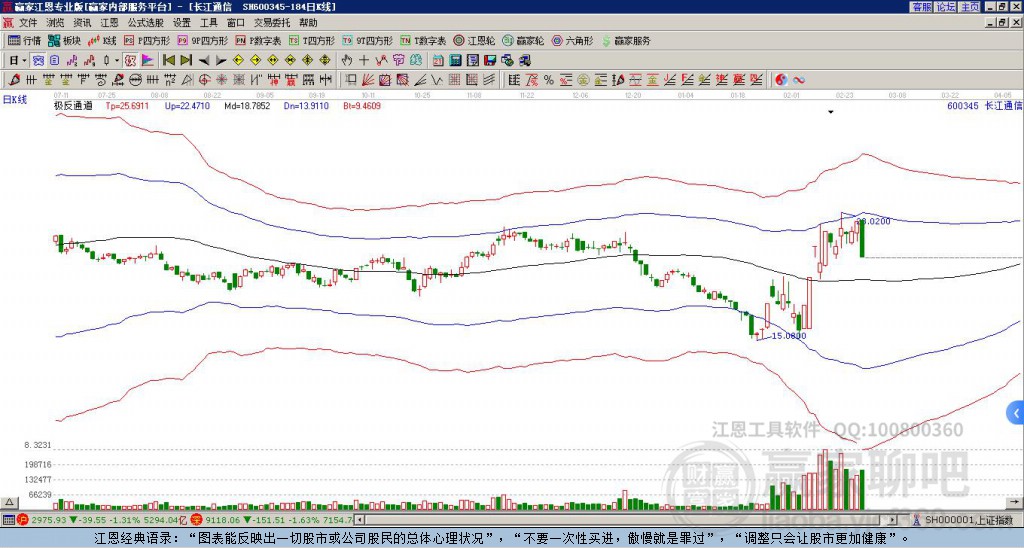Click the 论坛 forum button

click(x=946, y=7)
